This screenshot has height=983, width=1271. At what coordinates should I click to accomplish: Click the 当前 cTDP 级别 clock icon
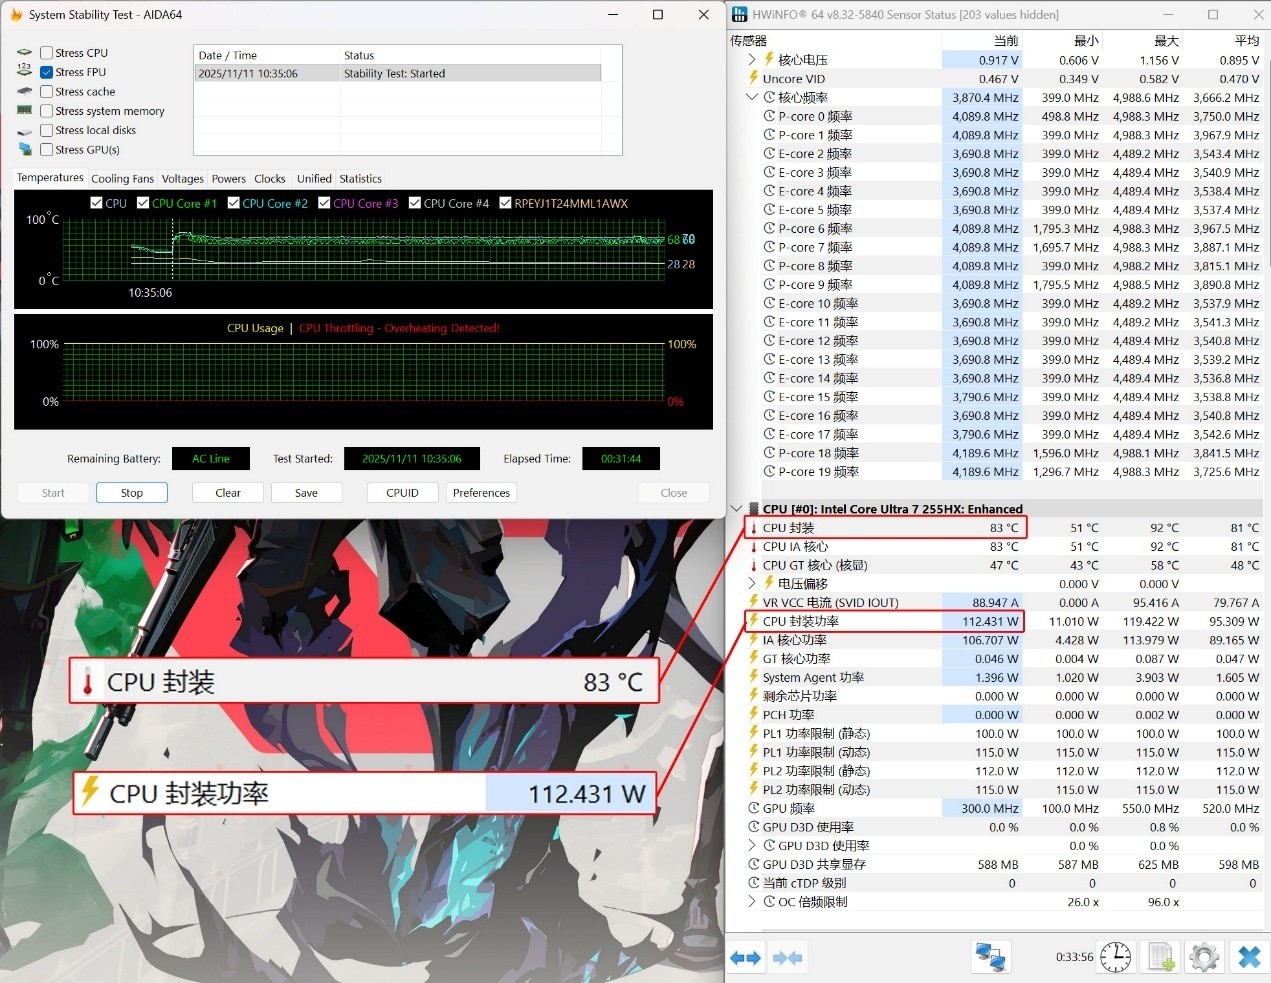754,883
